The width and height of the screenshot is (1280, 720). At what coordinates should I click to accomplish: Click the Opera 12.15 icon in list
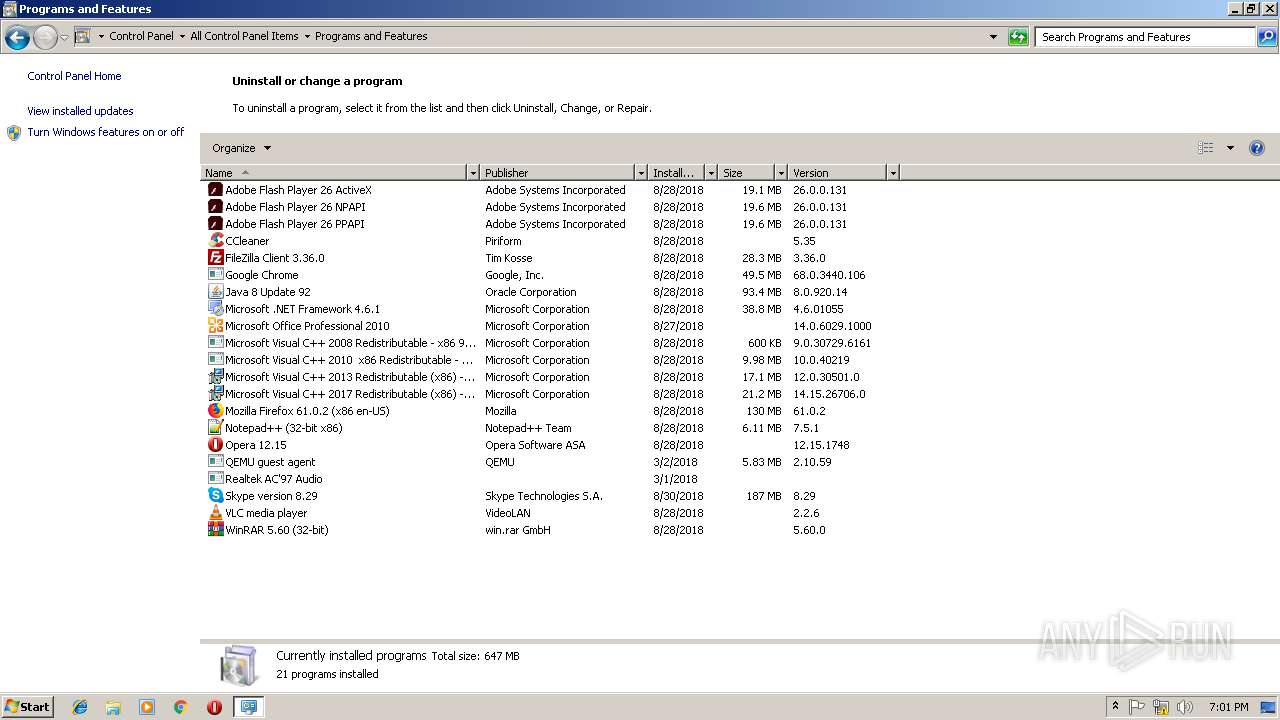(215, 445)
